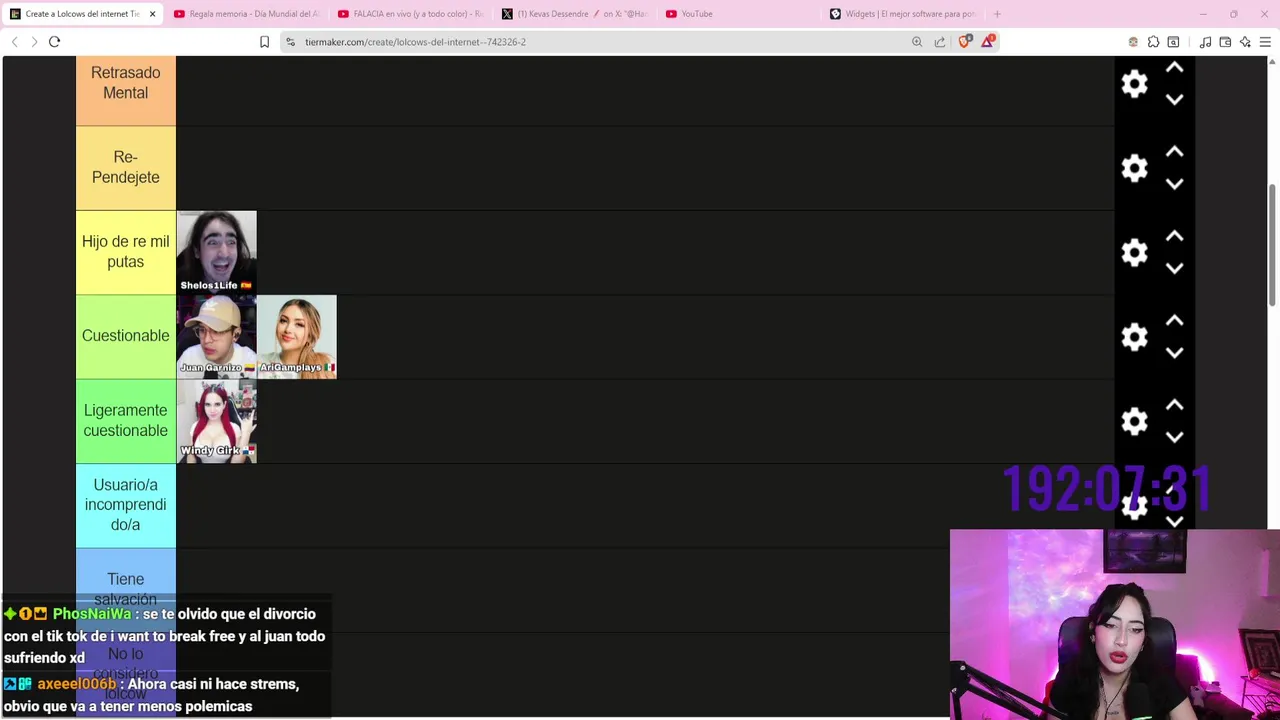Open the extensions puzzle icon
Screen dimensions: 1280x720
[x=1153, y=42]
